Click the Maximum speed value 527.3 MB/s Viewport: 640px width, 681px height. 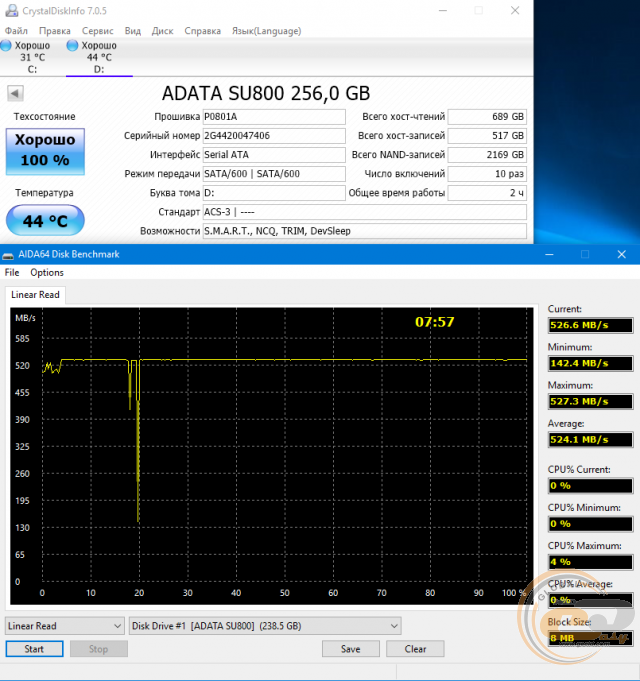pos(591,402)
